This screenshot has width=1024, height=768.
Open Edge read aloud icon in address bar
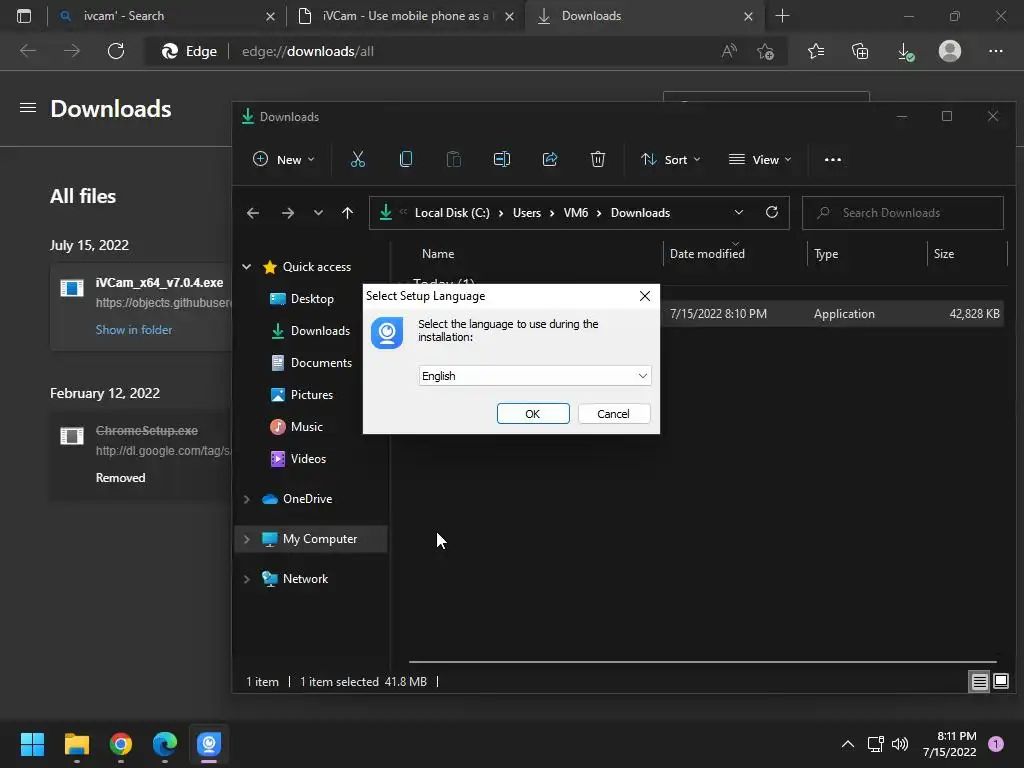(x=729, y=51)
